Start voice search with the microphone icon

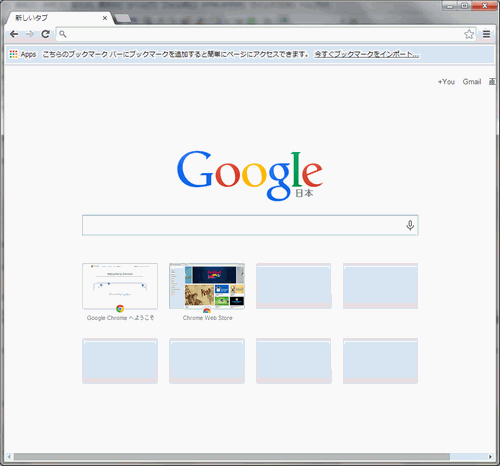(410, 225)
